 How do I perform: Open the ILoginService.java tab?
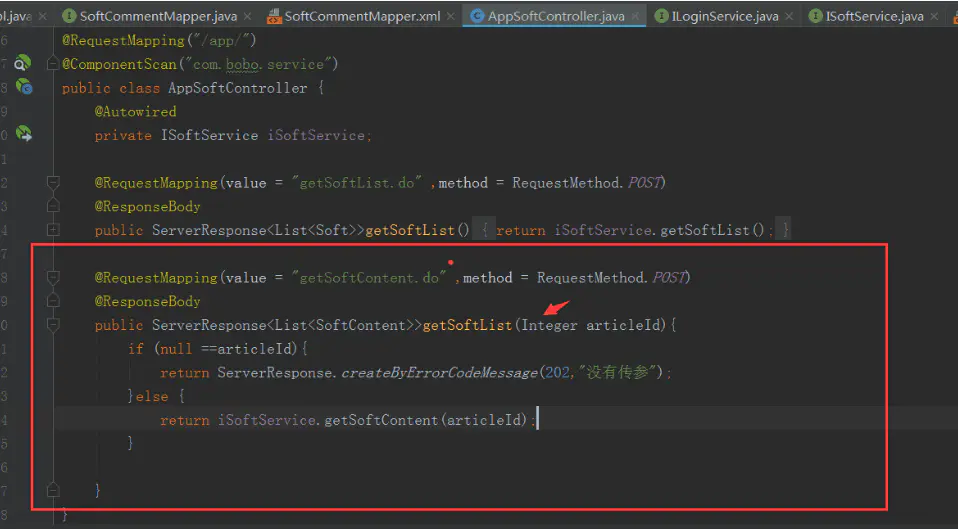(725, 16)
